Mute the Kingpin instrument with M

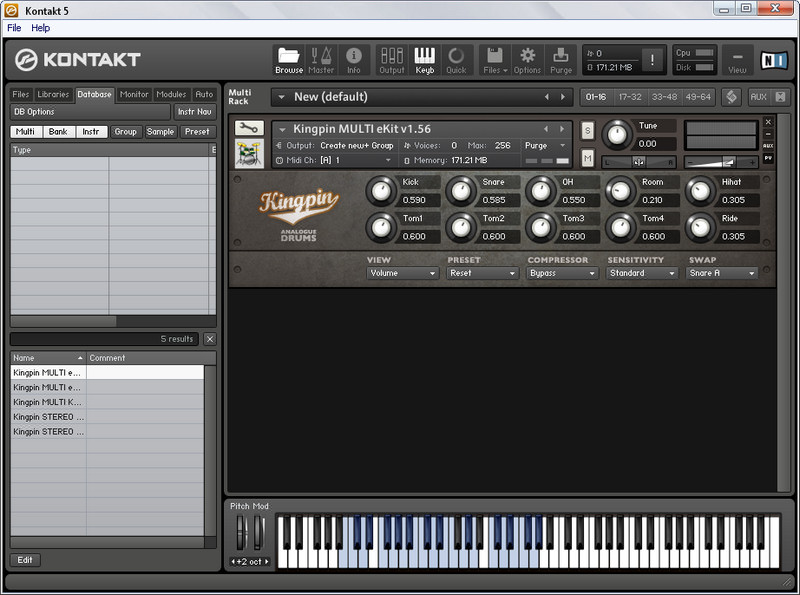pos(587,158)
